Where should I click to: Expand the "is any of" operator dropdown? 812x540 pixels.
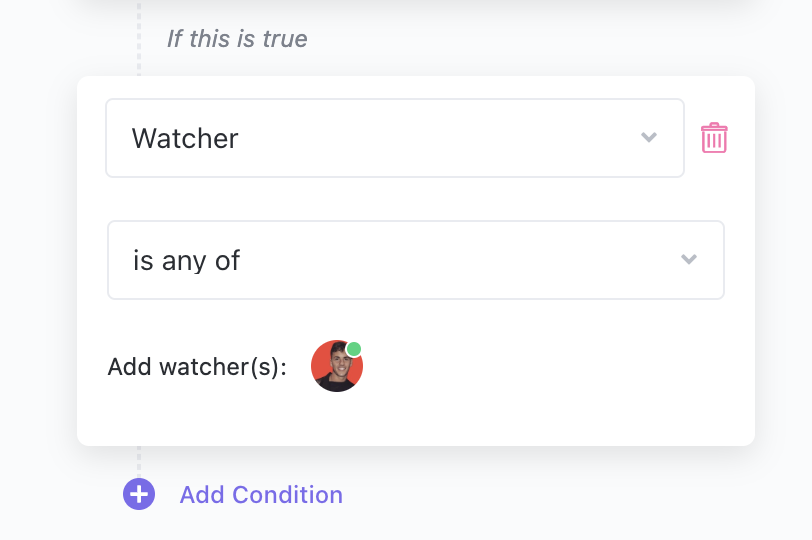pos(415,260)
